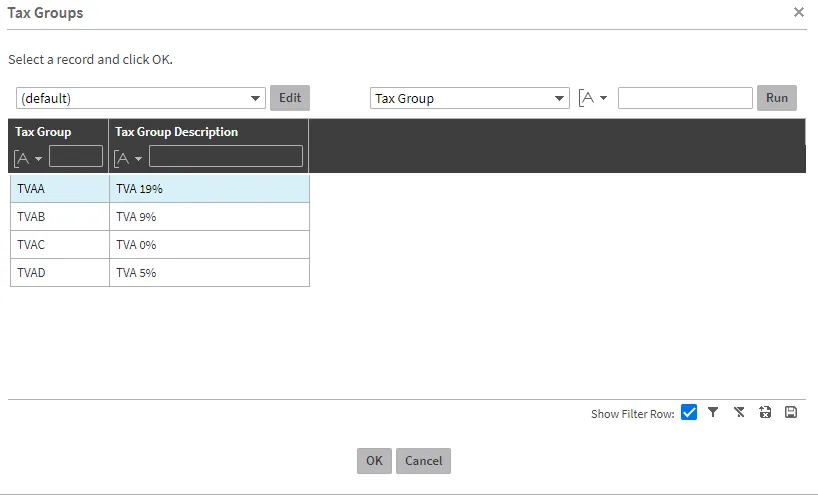Close the Tax Groups dialog

[799, 12]
